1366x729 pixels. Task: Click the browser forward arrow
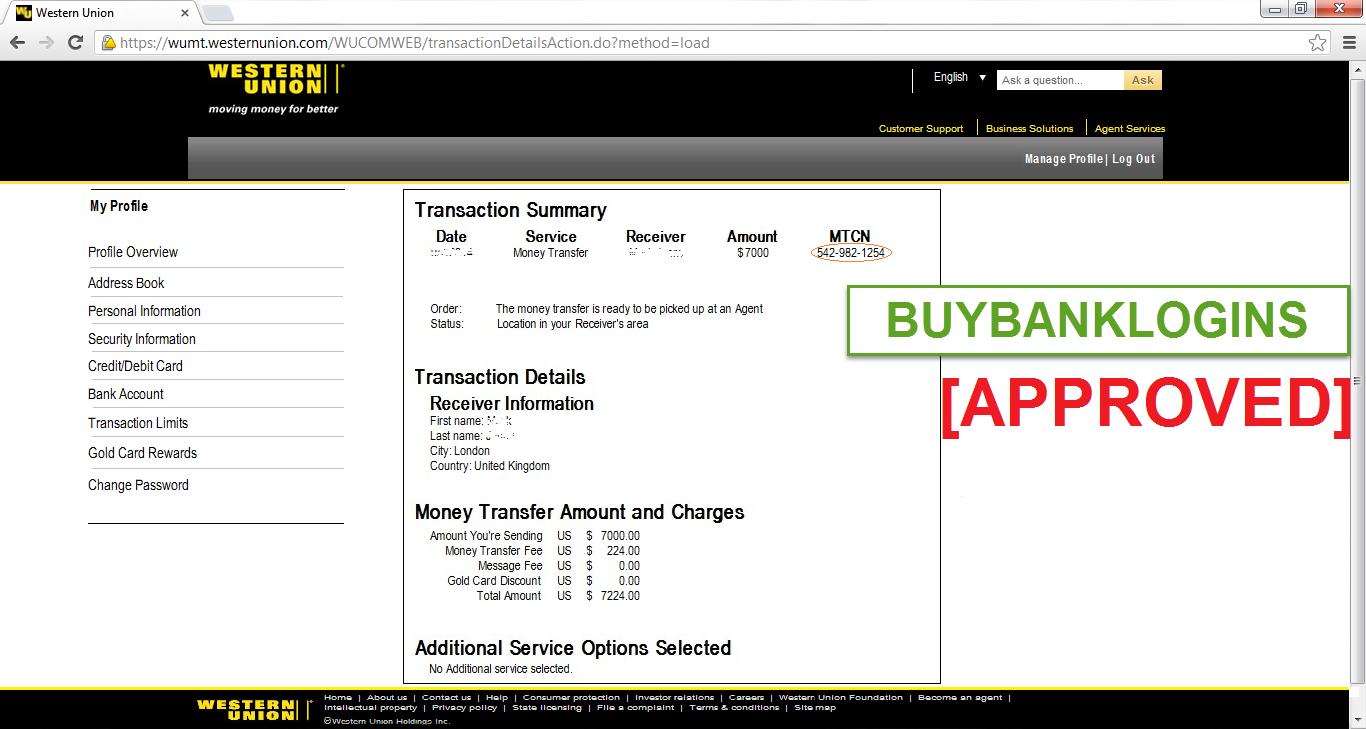(x=46, y=42)
